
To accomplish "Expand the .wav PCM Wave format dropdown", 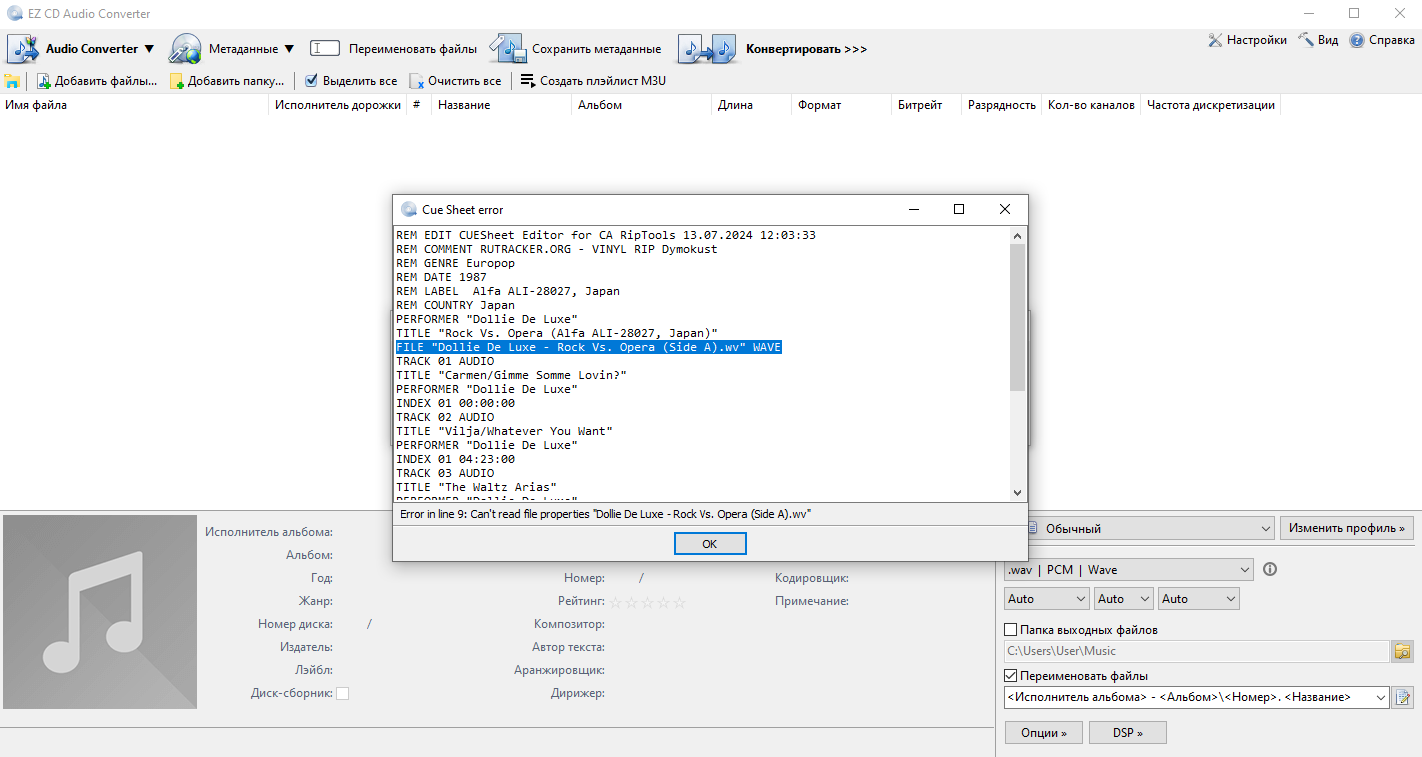I will coord(1244,570).
